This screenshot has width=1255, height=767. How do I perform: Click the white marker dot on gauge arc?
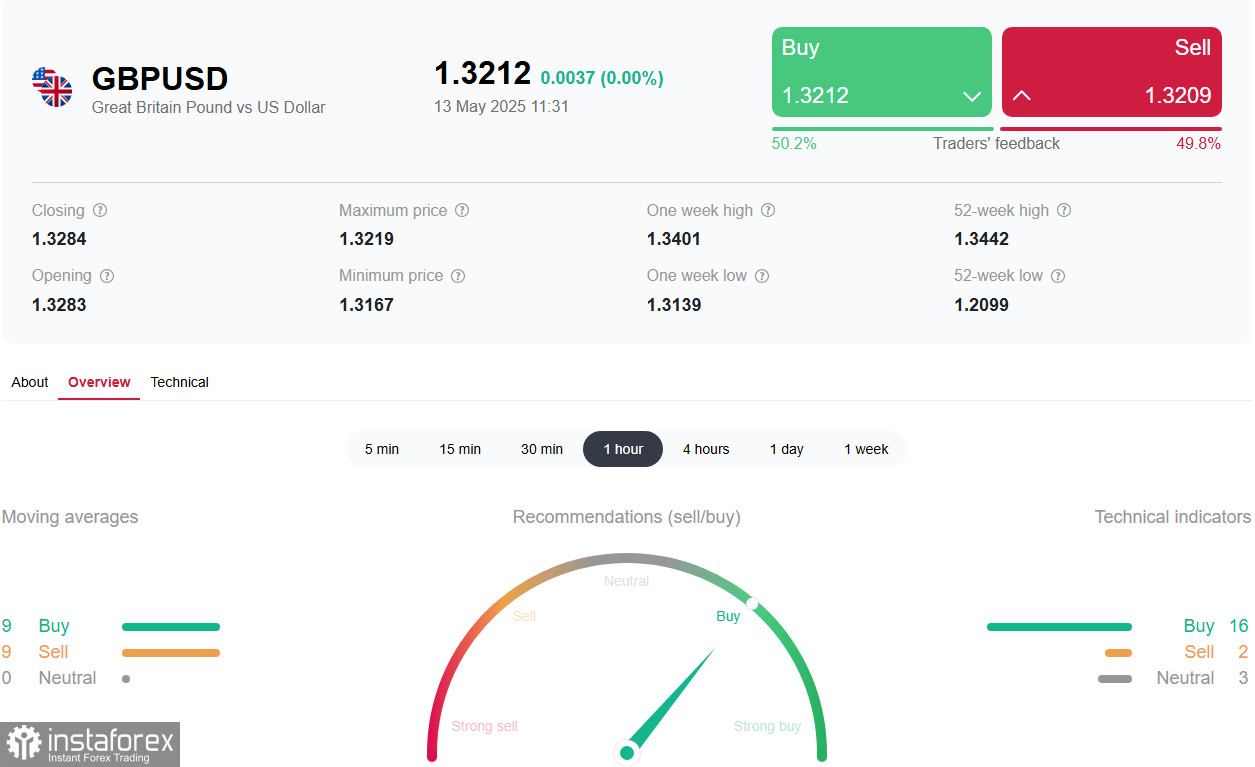point(752,603)
